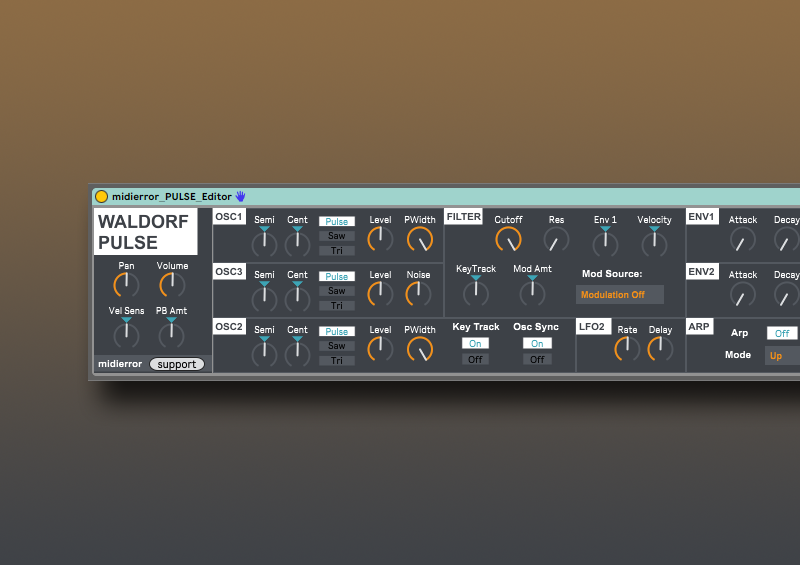
Task: Click the filter Env 1 knob
Action: (605, 242)
